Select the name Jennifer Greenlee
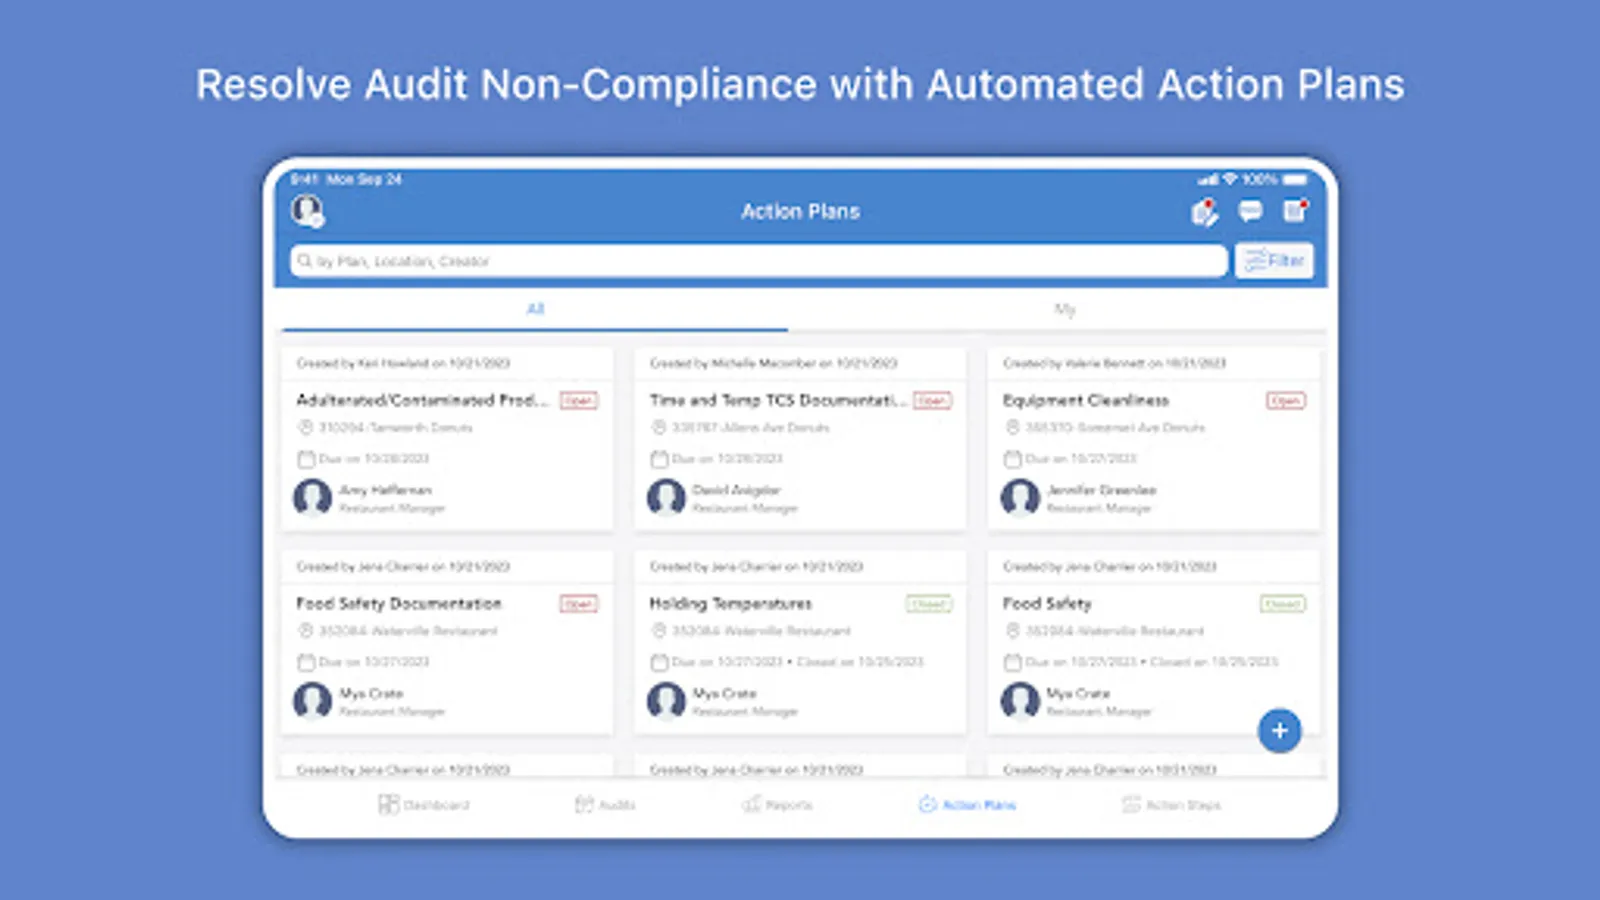 click(x=1101, y=490)
